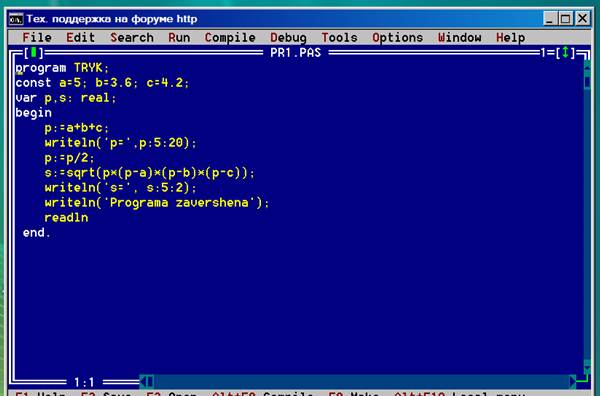Click the line 'p:=a+b+c;'
The width and height of the screenshot is (600, 396).
pos(77,128)
